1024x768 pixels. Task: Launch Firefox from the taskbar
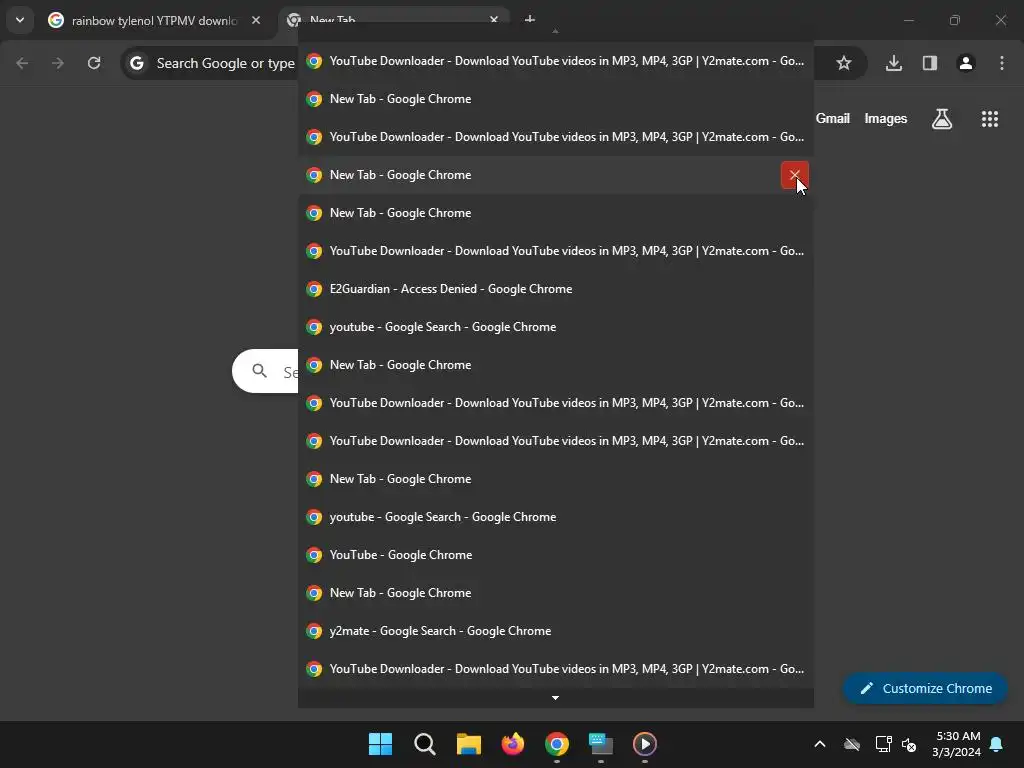pos(513,744)
